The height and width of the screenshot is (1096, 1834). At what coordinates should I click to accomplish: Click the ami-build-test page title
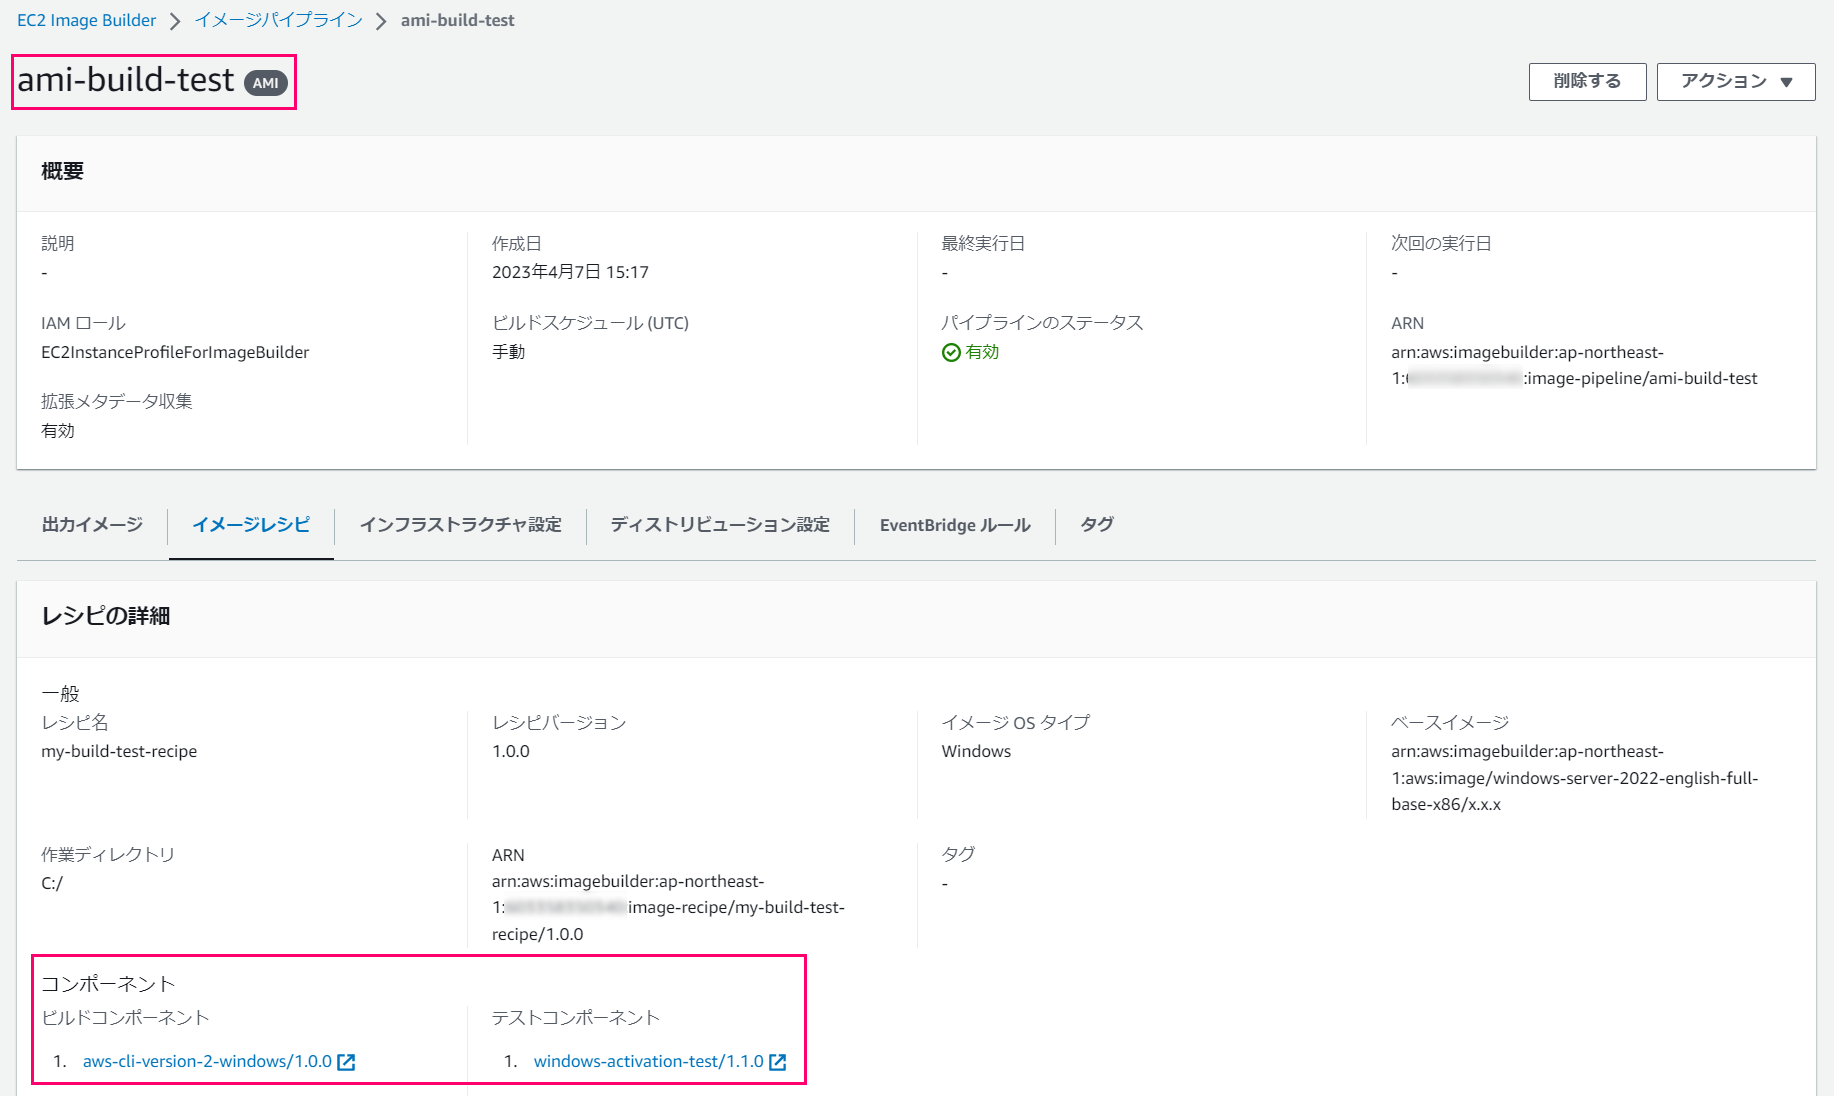[x=126, y=79]
